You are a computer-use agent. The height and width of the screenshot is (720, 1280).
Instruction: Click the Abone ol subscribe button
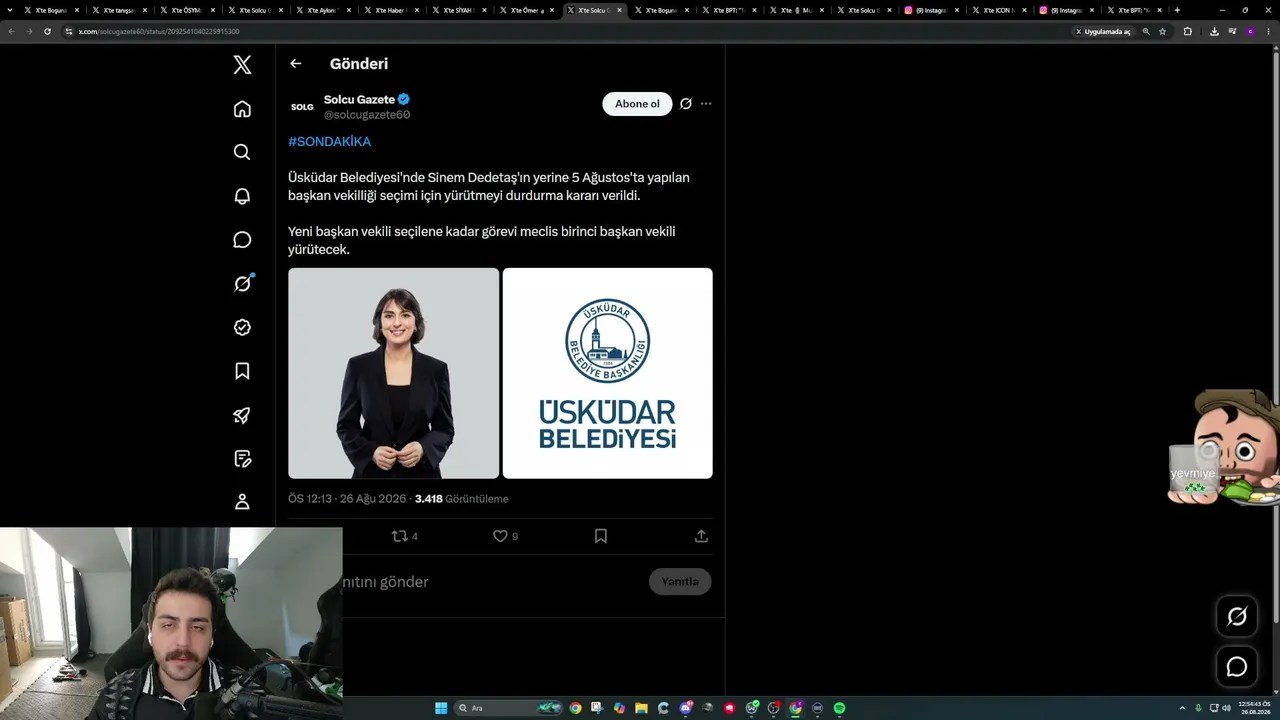click(x=637, y=104)
